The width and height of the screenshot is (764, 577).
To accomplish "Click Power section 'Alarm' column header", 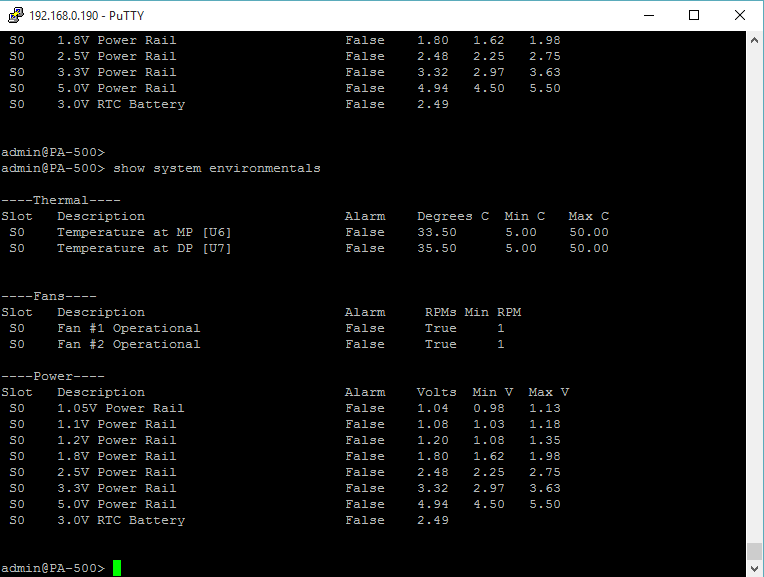I will pyautogui.click(x=365, y=392).
